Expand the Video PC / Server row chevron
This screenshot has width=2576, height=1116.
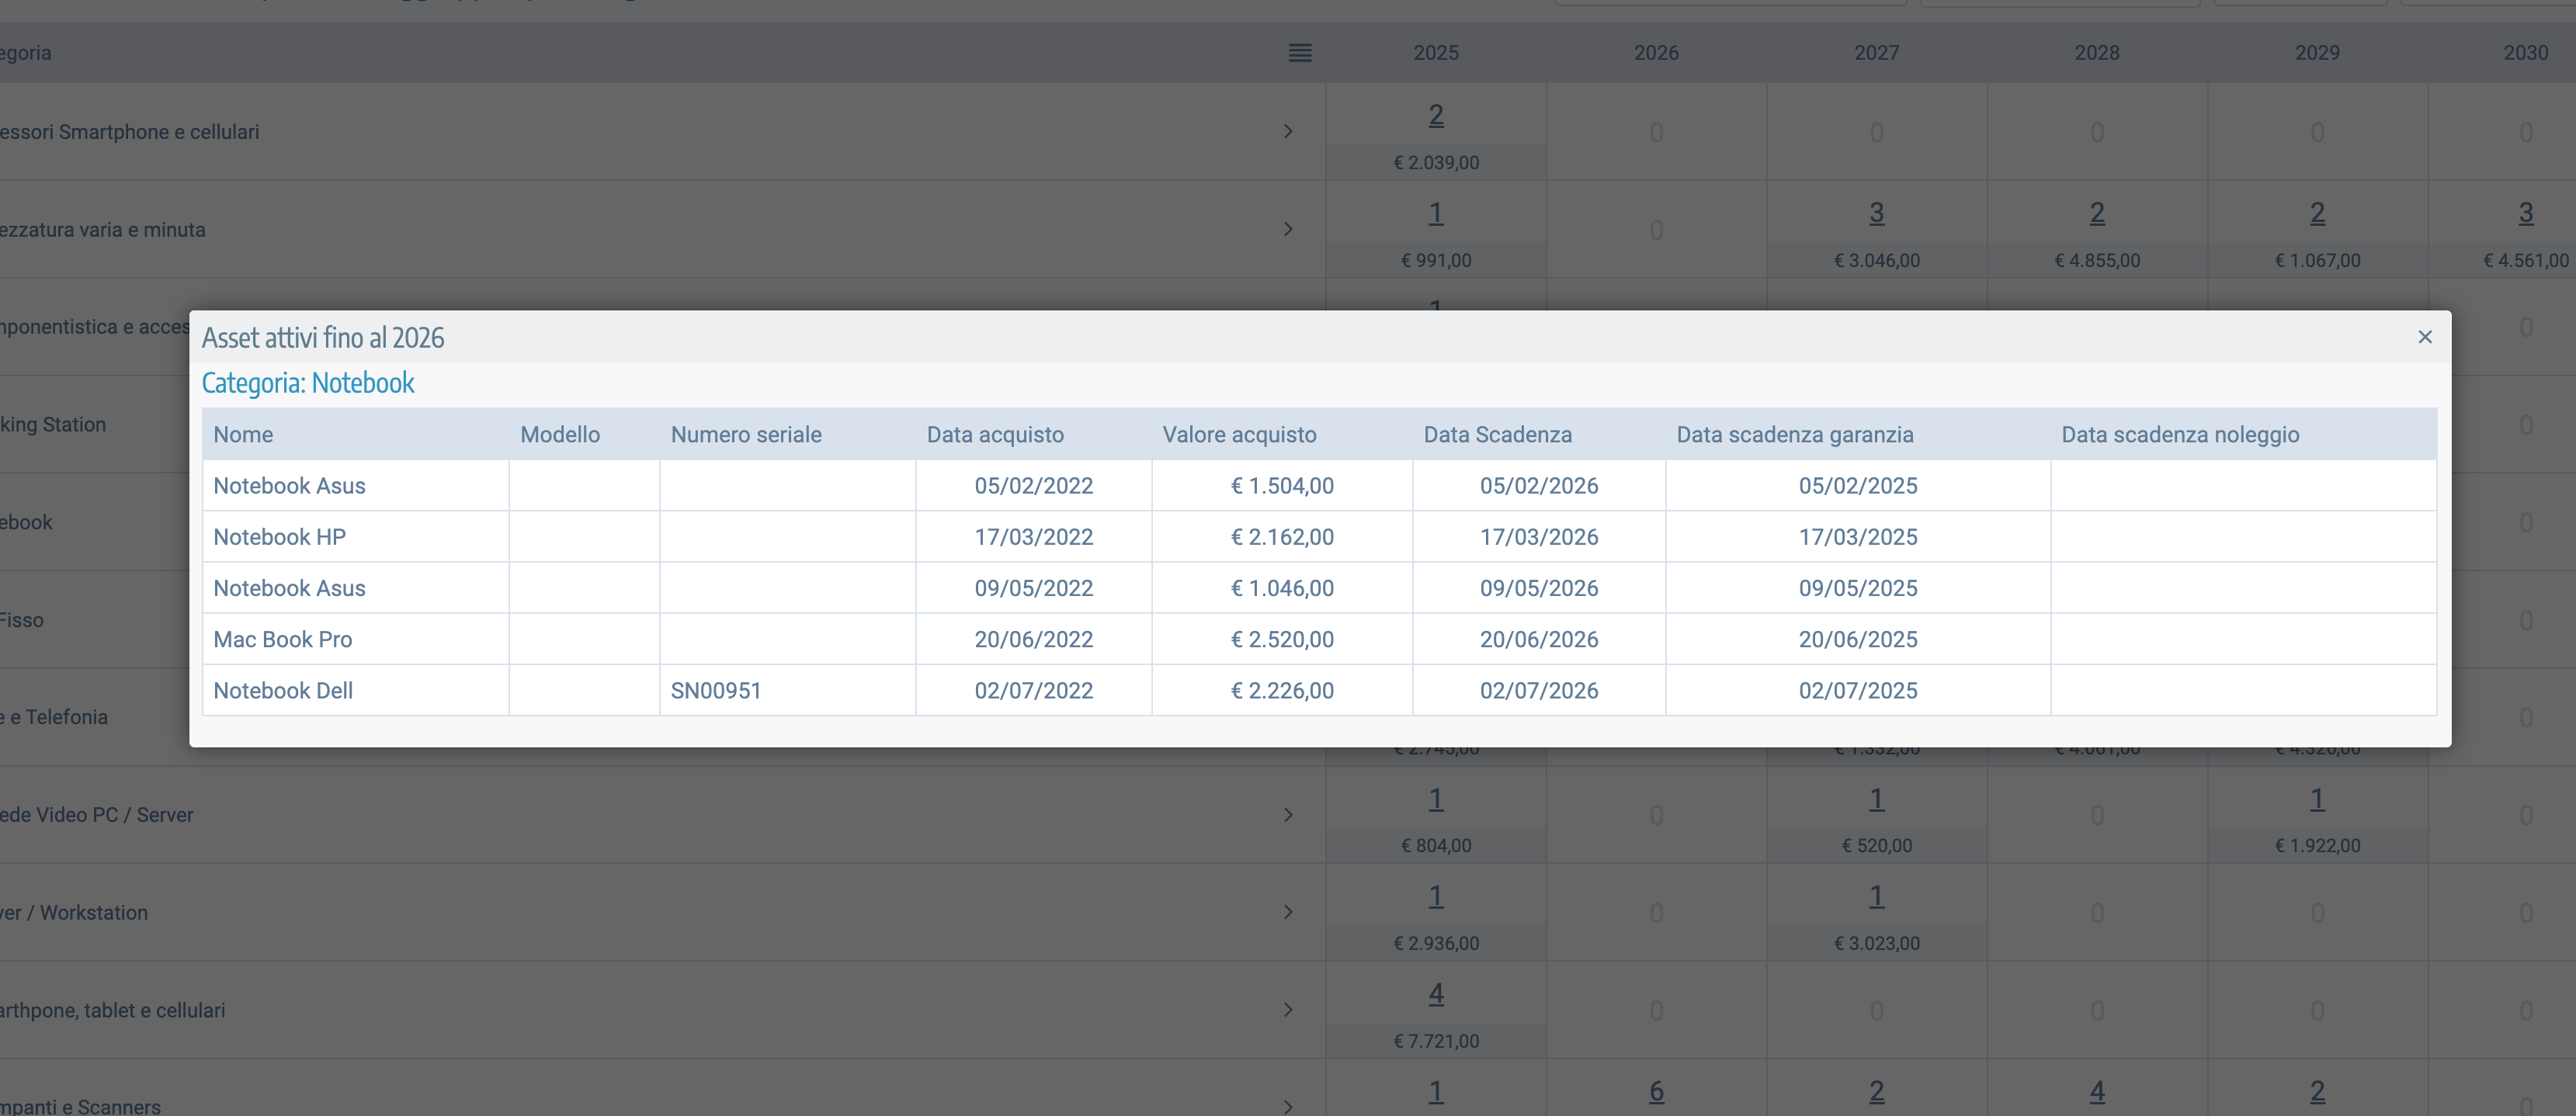coord(1288,815)
